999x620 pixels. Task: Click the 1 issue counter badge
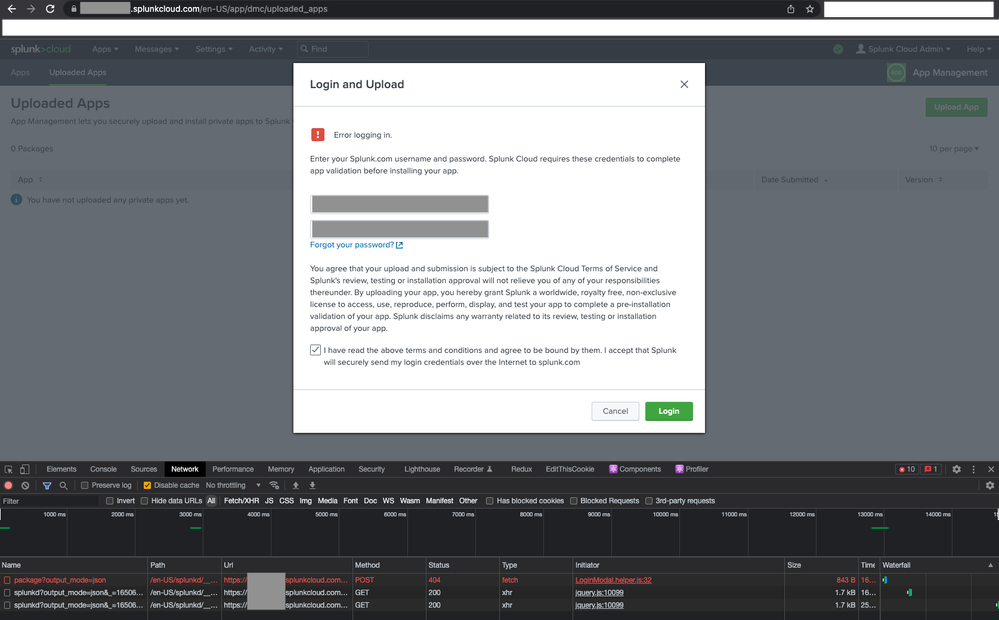pyautogui.click(x=931, y=469)
